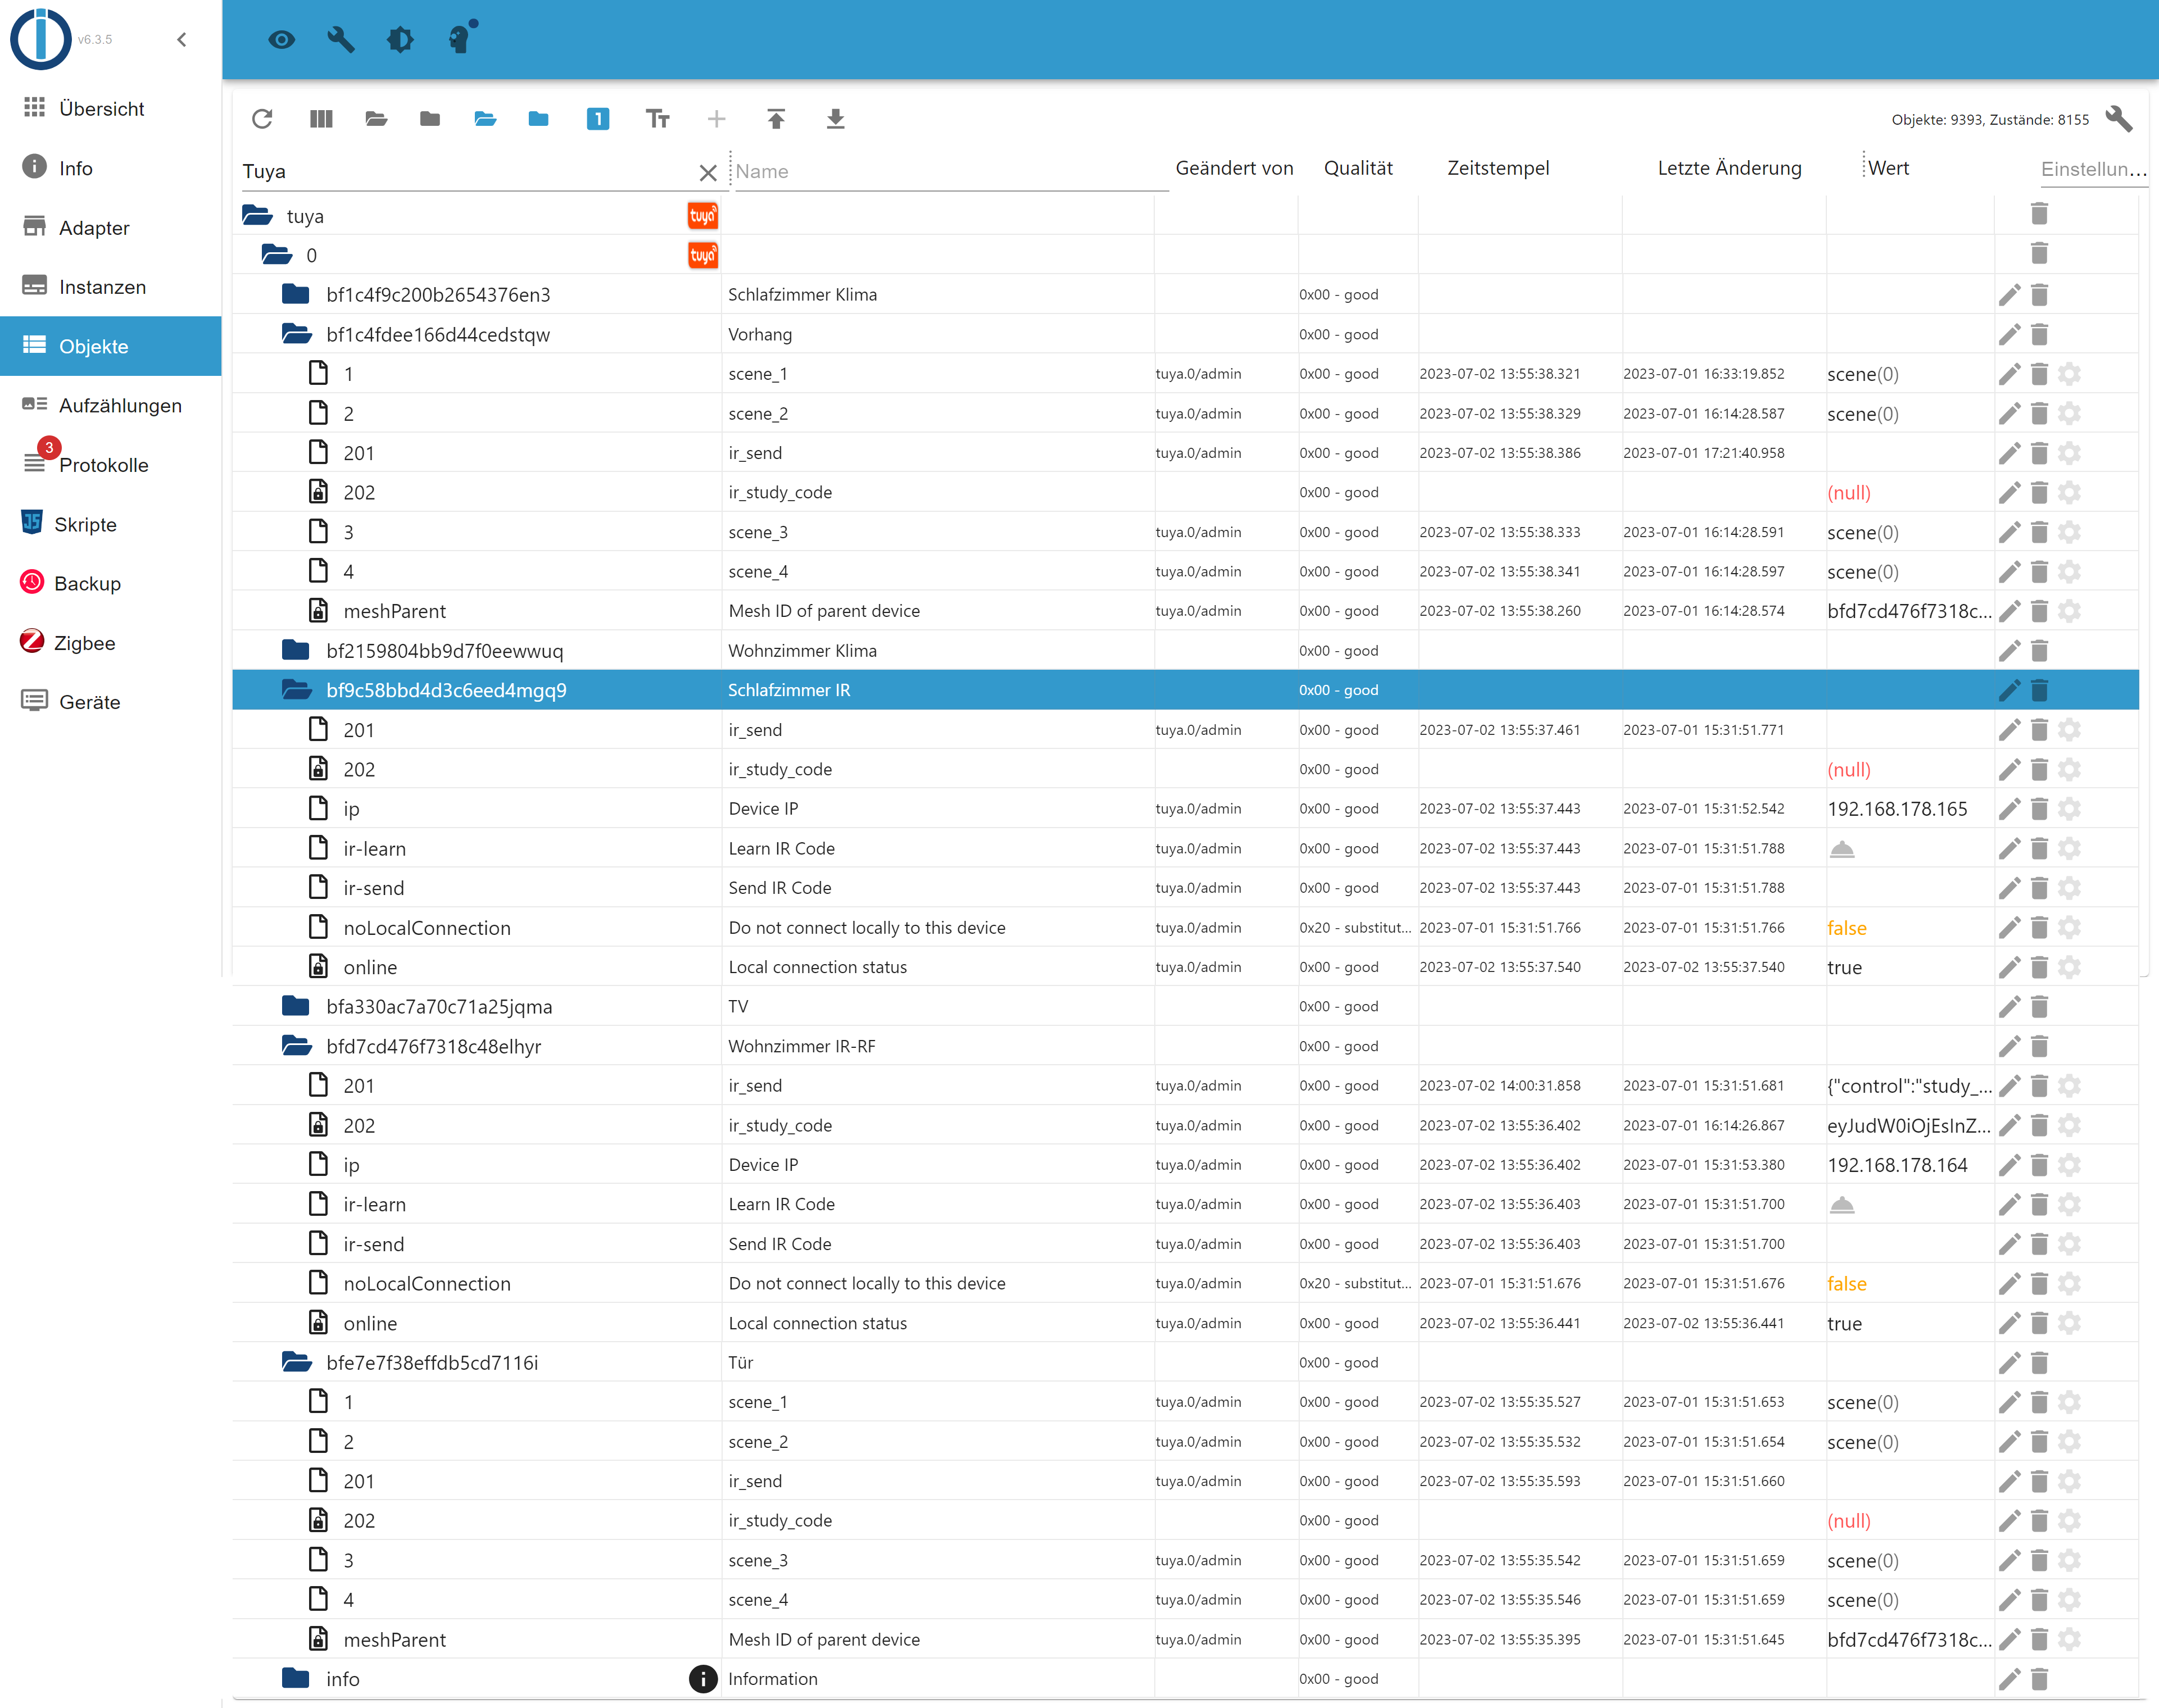This screenshot has height=1708, width=2159.
Task: Delete the Schlafzimmer IR folder
Action: tap(2040, 690)
